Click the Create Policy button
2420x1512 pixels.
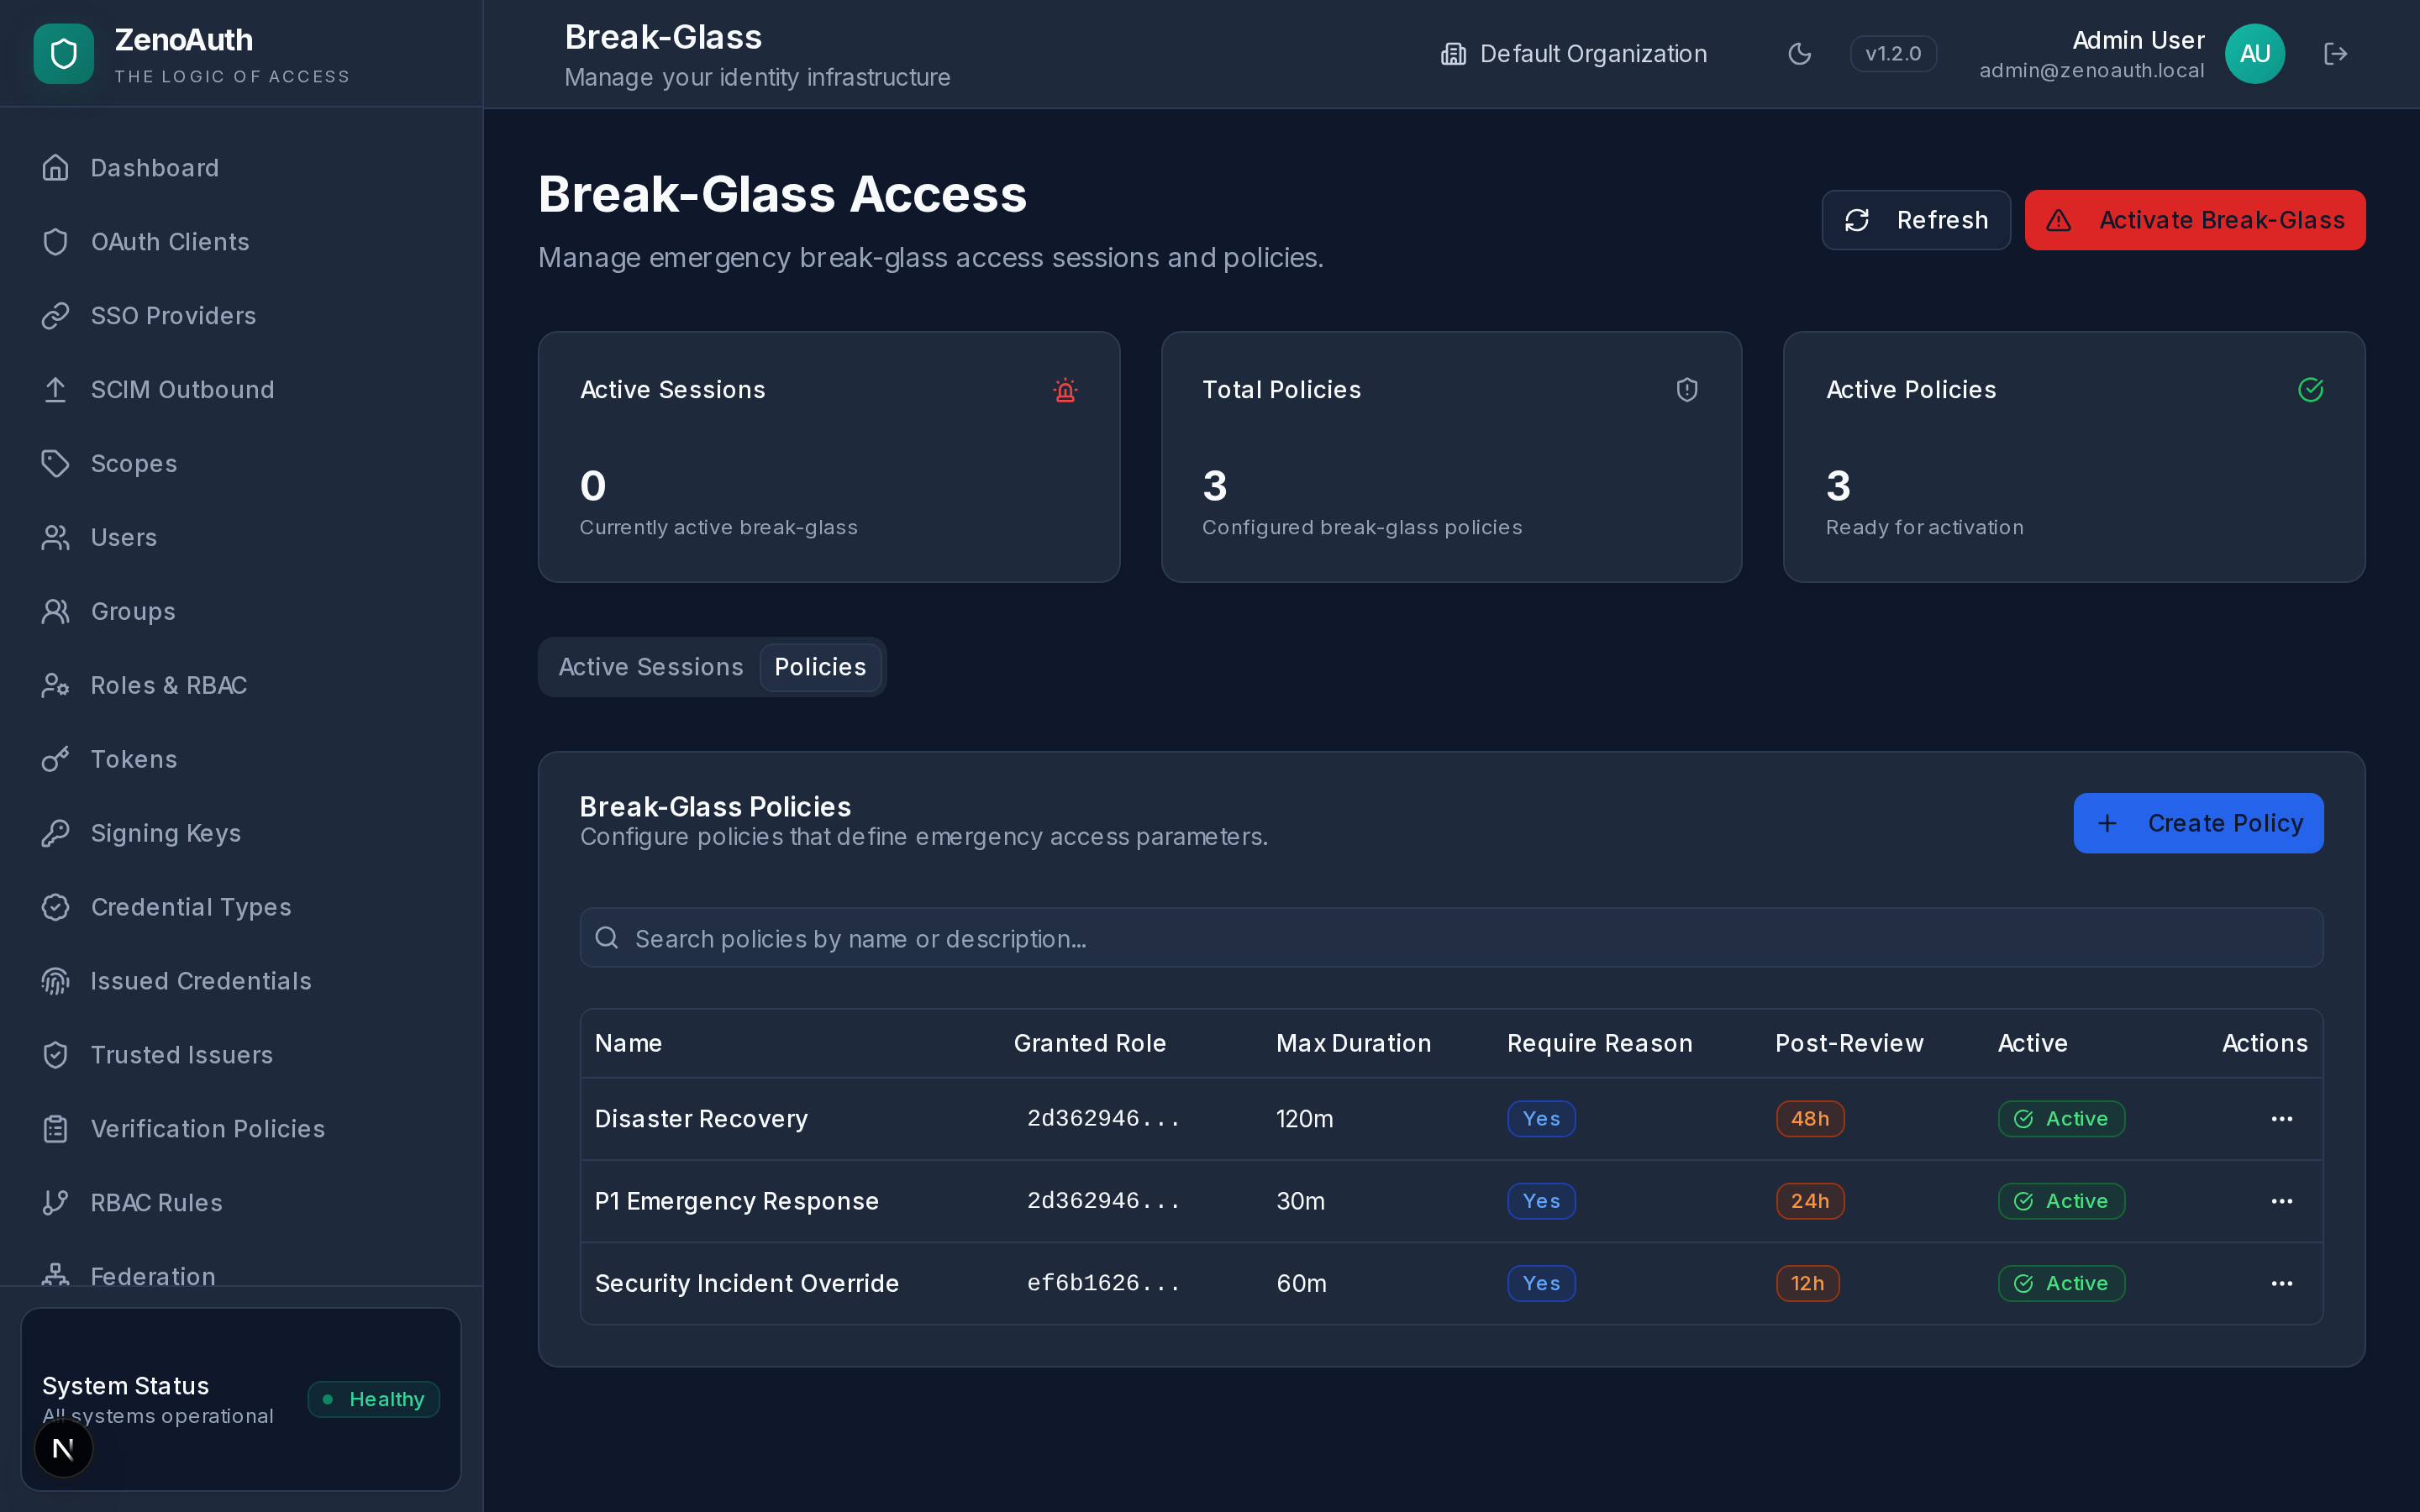2198,823
